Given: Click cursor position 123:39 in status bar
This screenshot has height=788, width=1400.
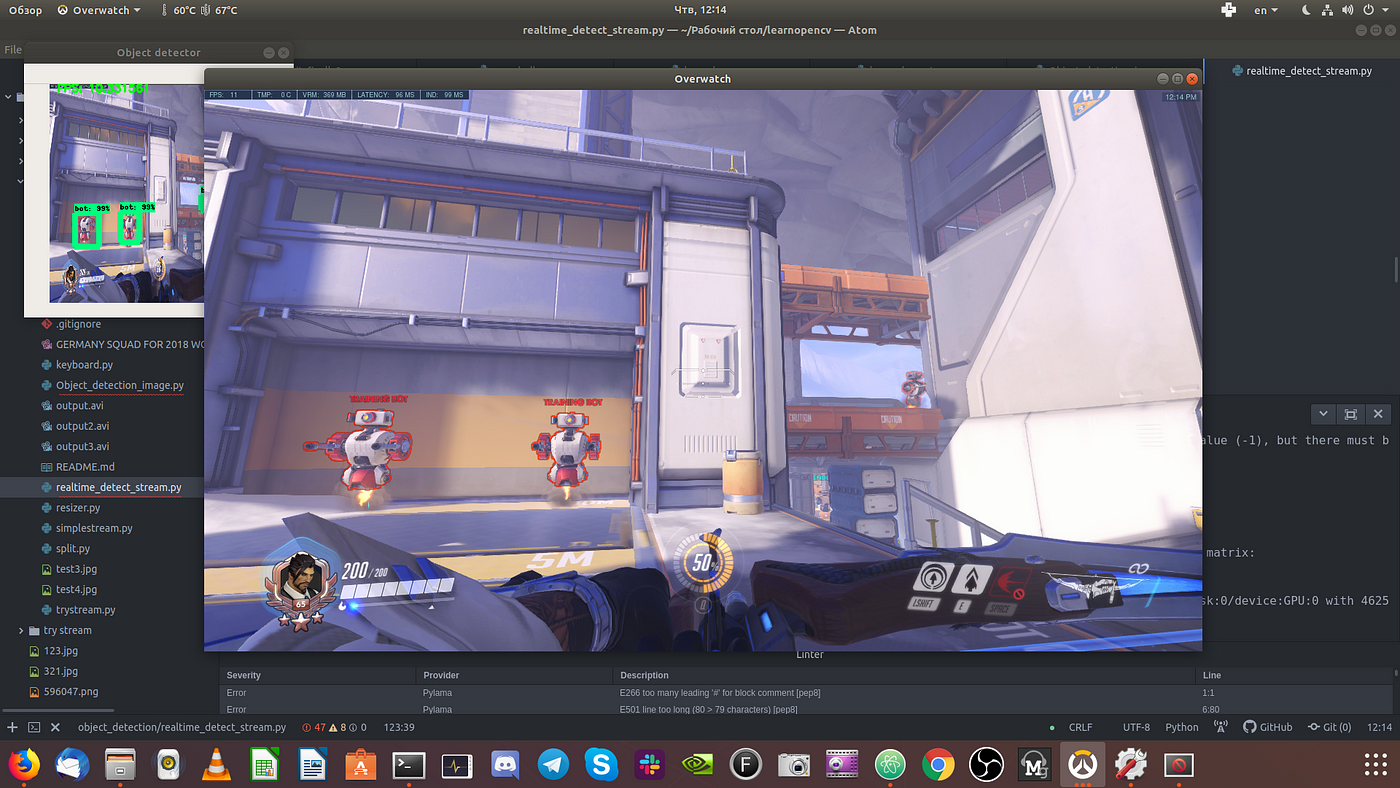Looking at the screenshot, I should (399, 728).
